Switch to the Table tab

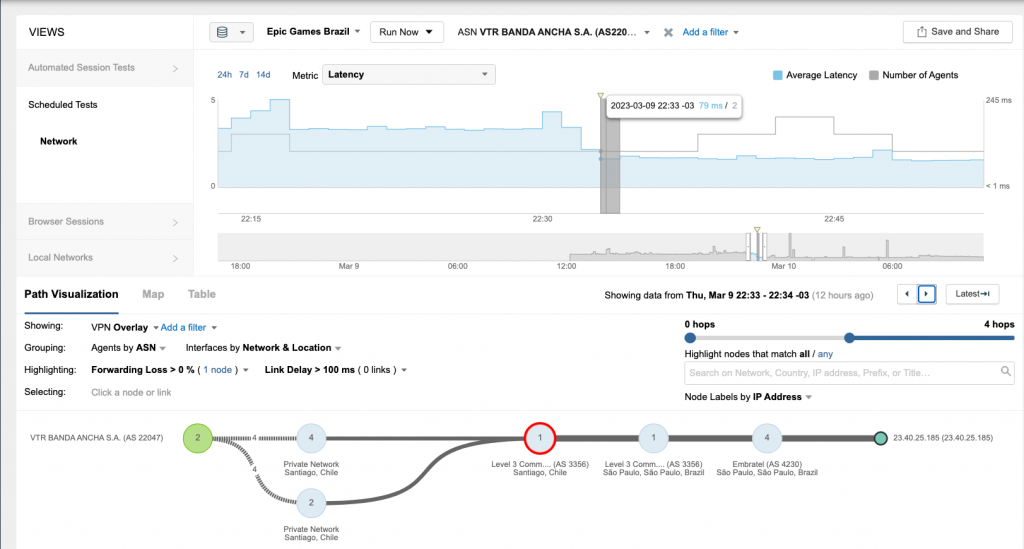202,294
